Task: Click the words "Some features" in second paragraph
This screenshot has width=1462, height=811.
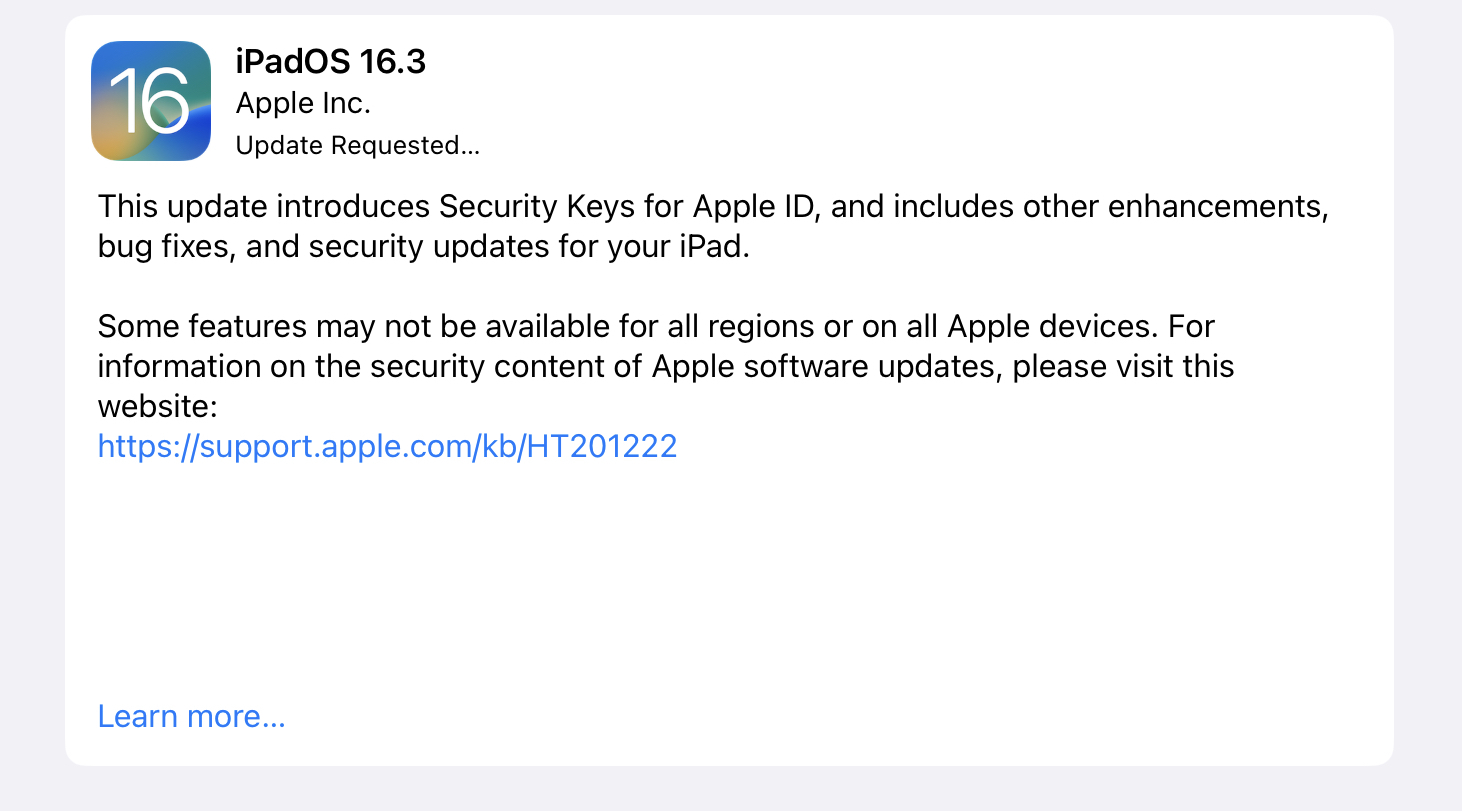Action: [x=202, y=326]
